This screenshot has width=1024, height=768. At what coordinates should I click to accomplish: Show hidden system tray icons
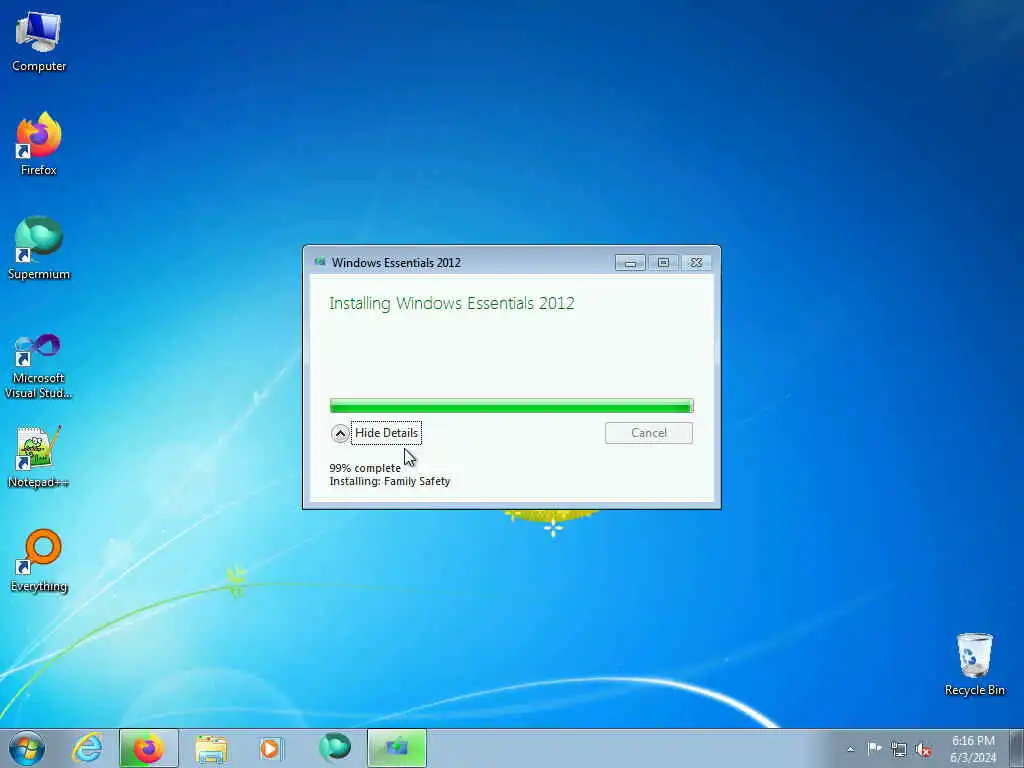[850, 750]
